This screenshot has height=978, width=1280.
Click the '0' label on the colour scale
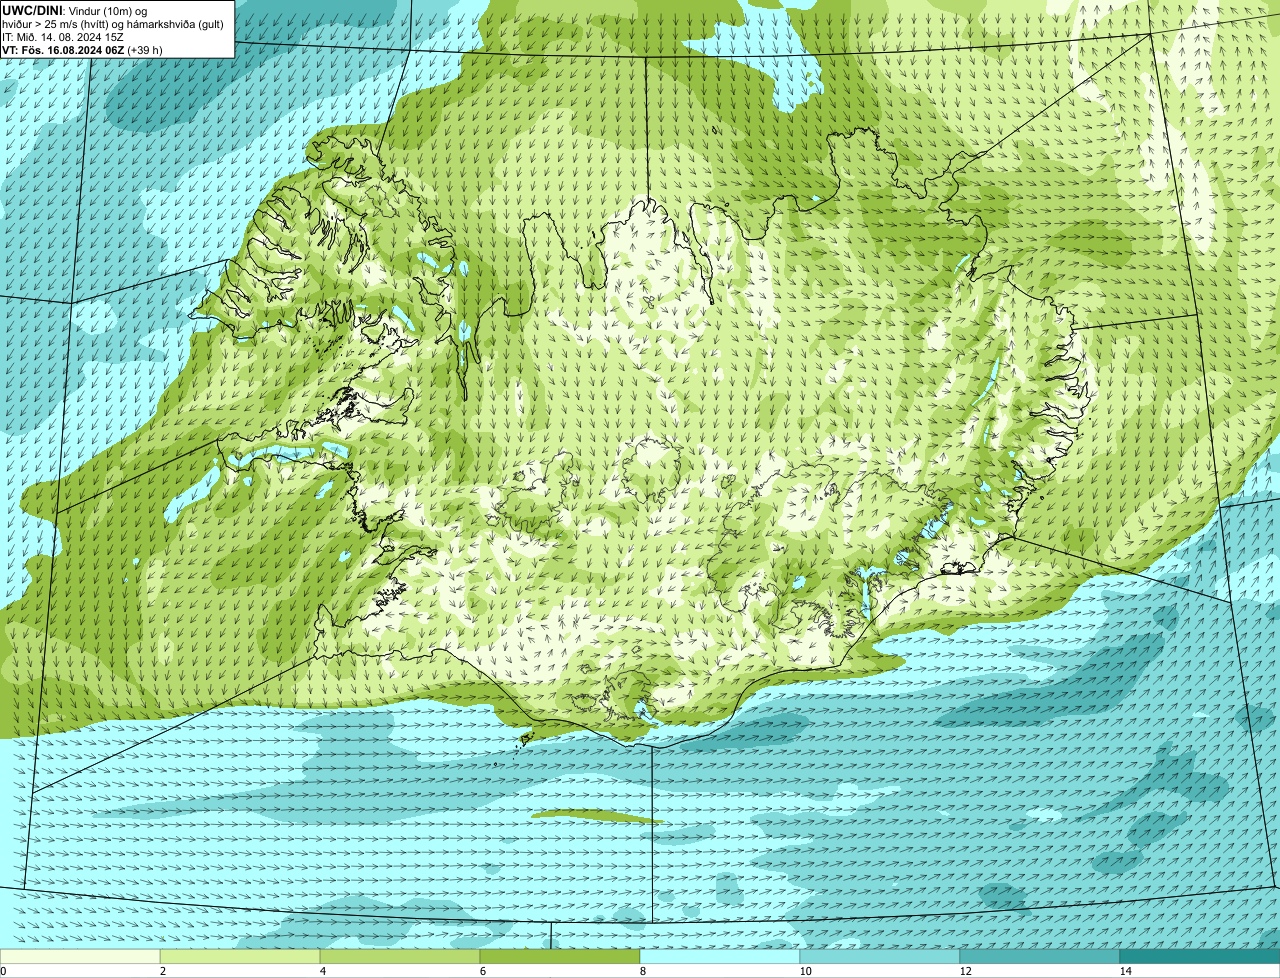coord(3,971)
